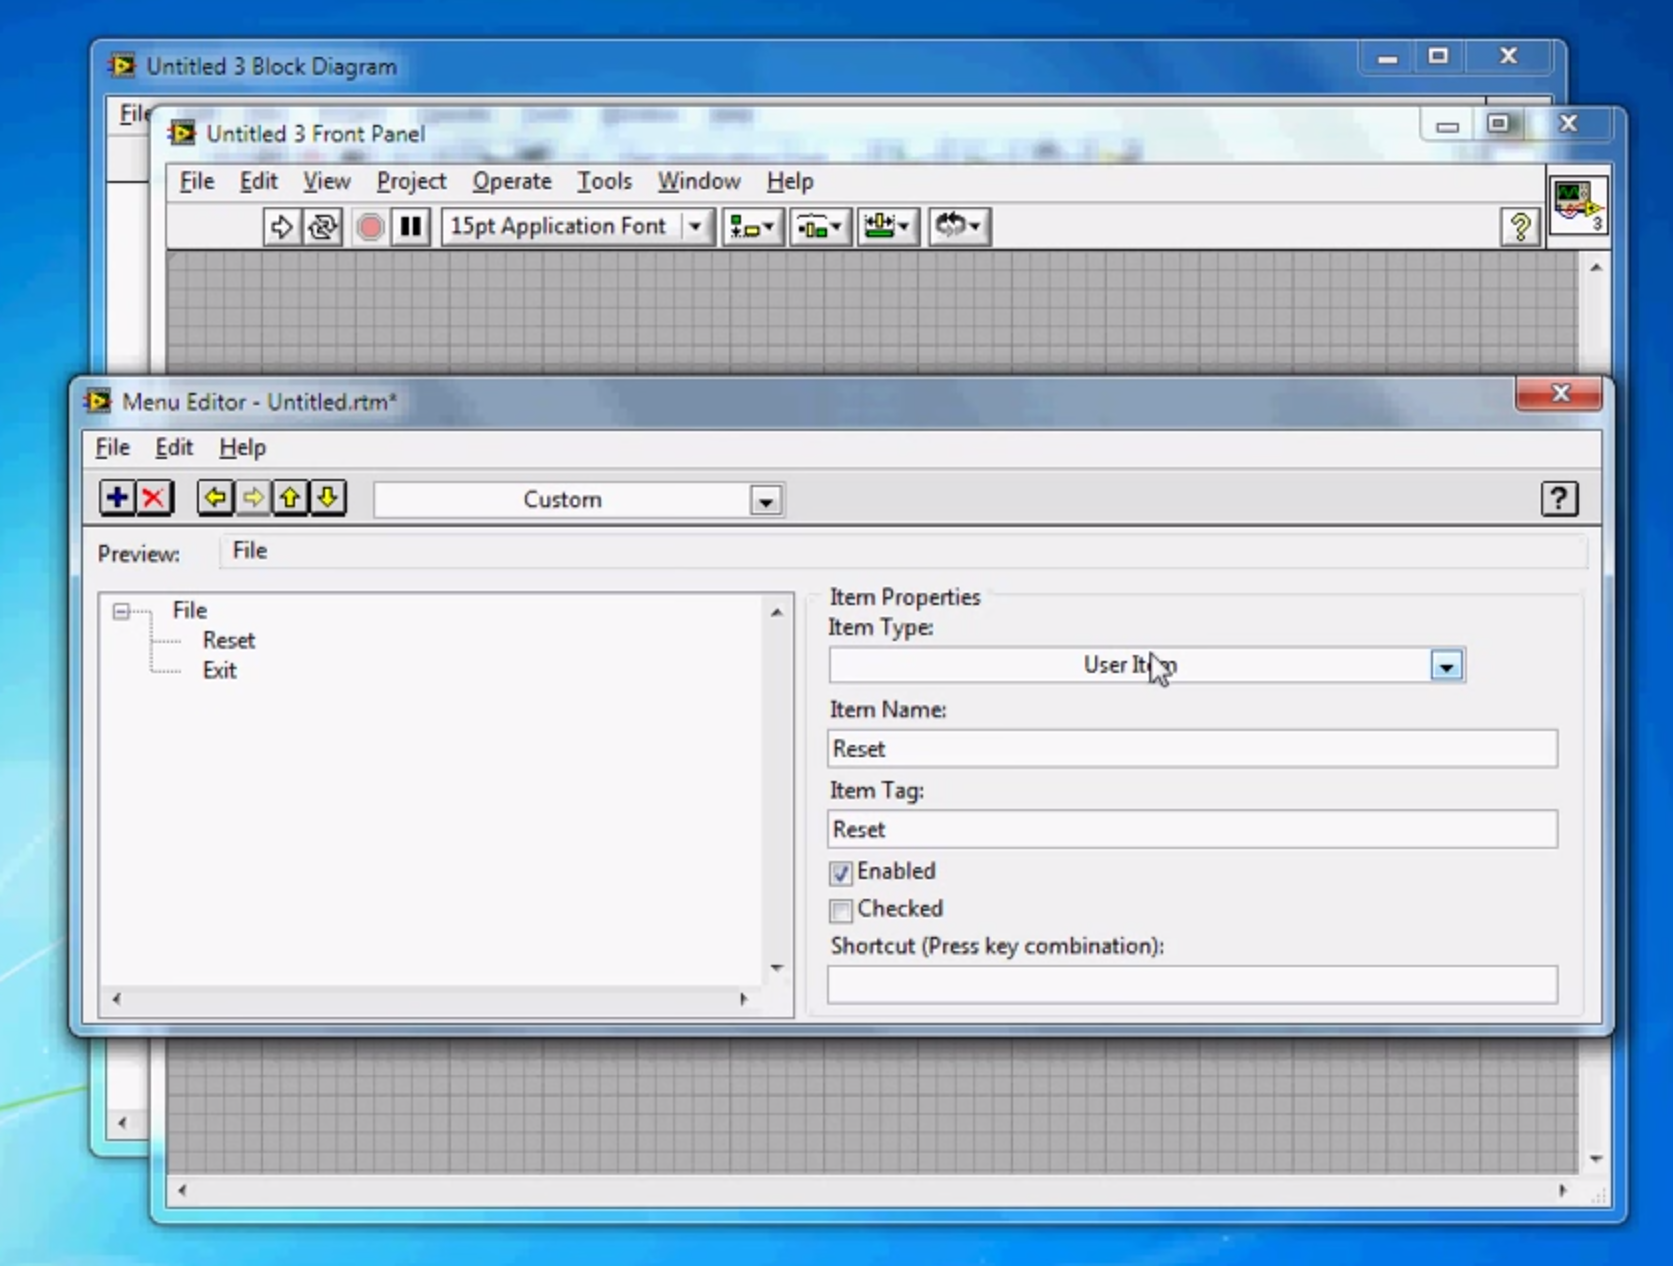Uncheck the Enabled checkbox
This screenshot has height=1266, width=1673.
[841, 873]
